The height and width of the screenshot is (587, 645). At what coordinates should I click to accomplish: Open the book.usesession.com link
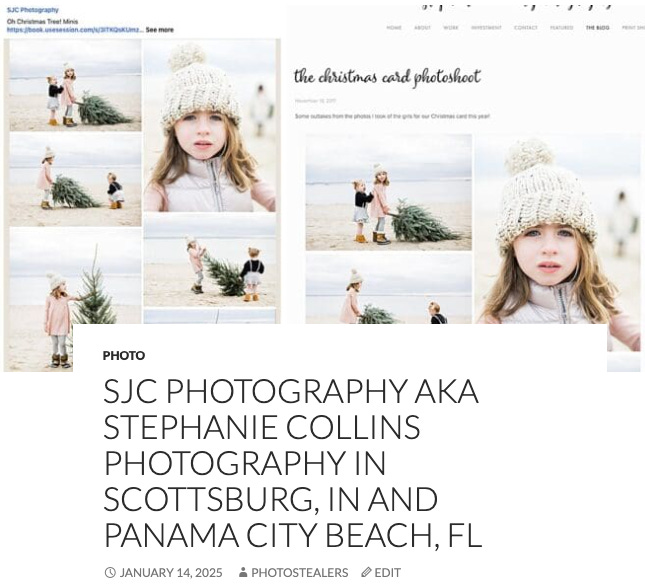[75, 30]
